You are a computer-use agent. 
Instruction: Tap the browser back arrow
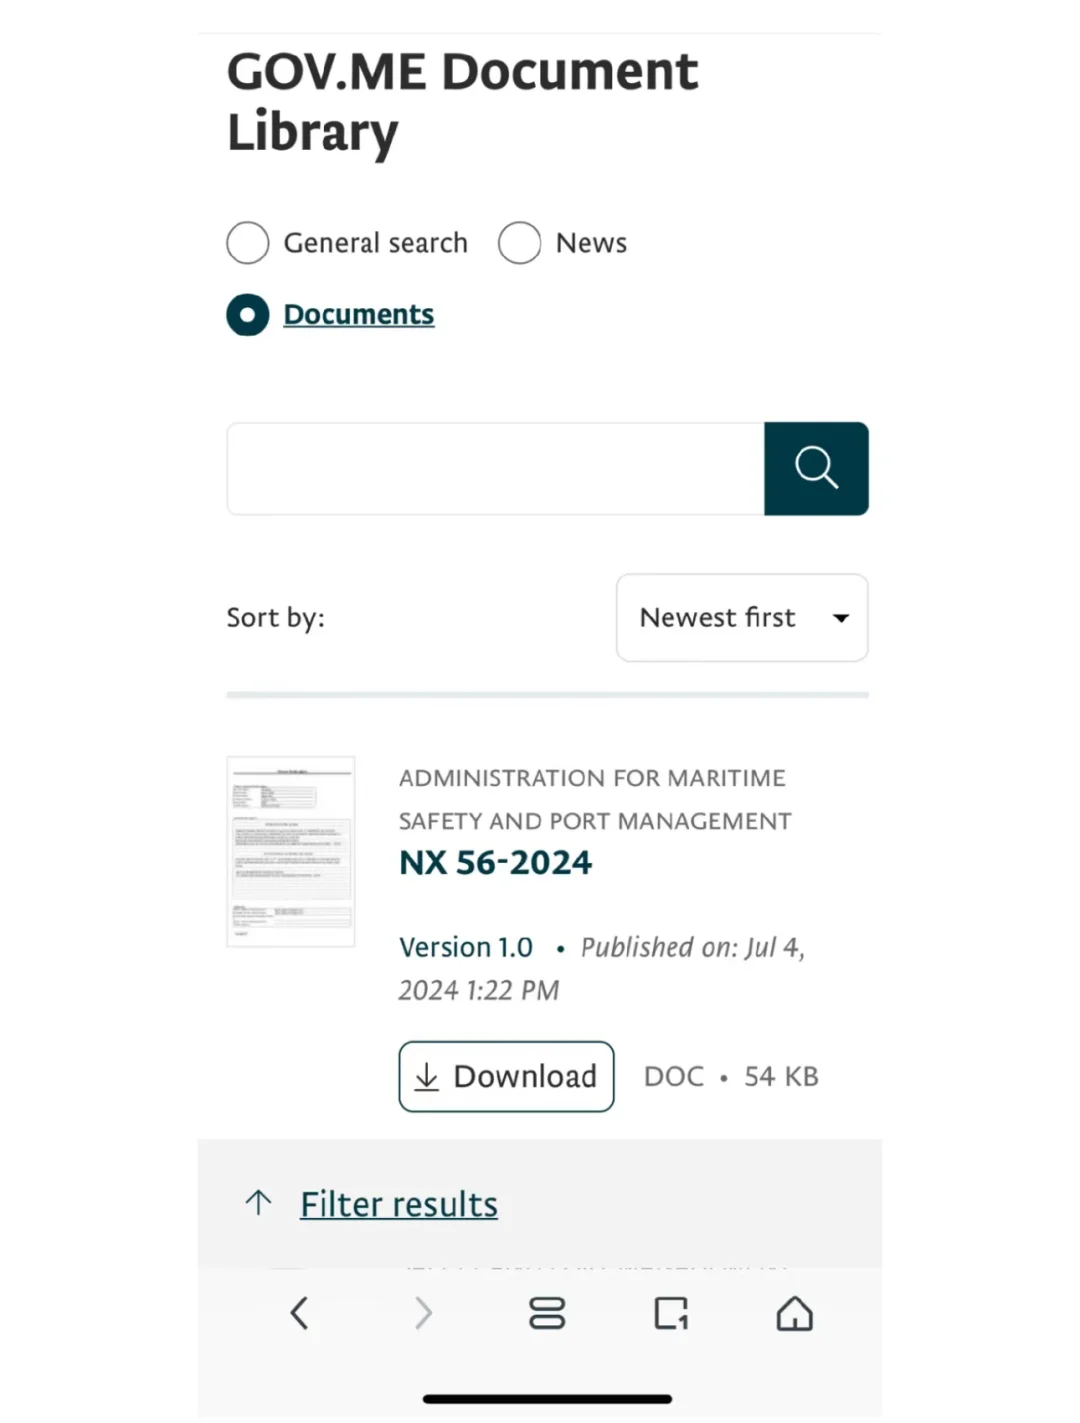point(299,1313)
